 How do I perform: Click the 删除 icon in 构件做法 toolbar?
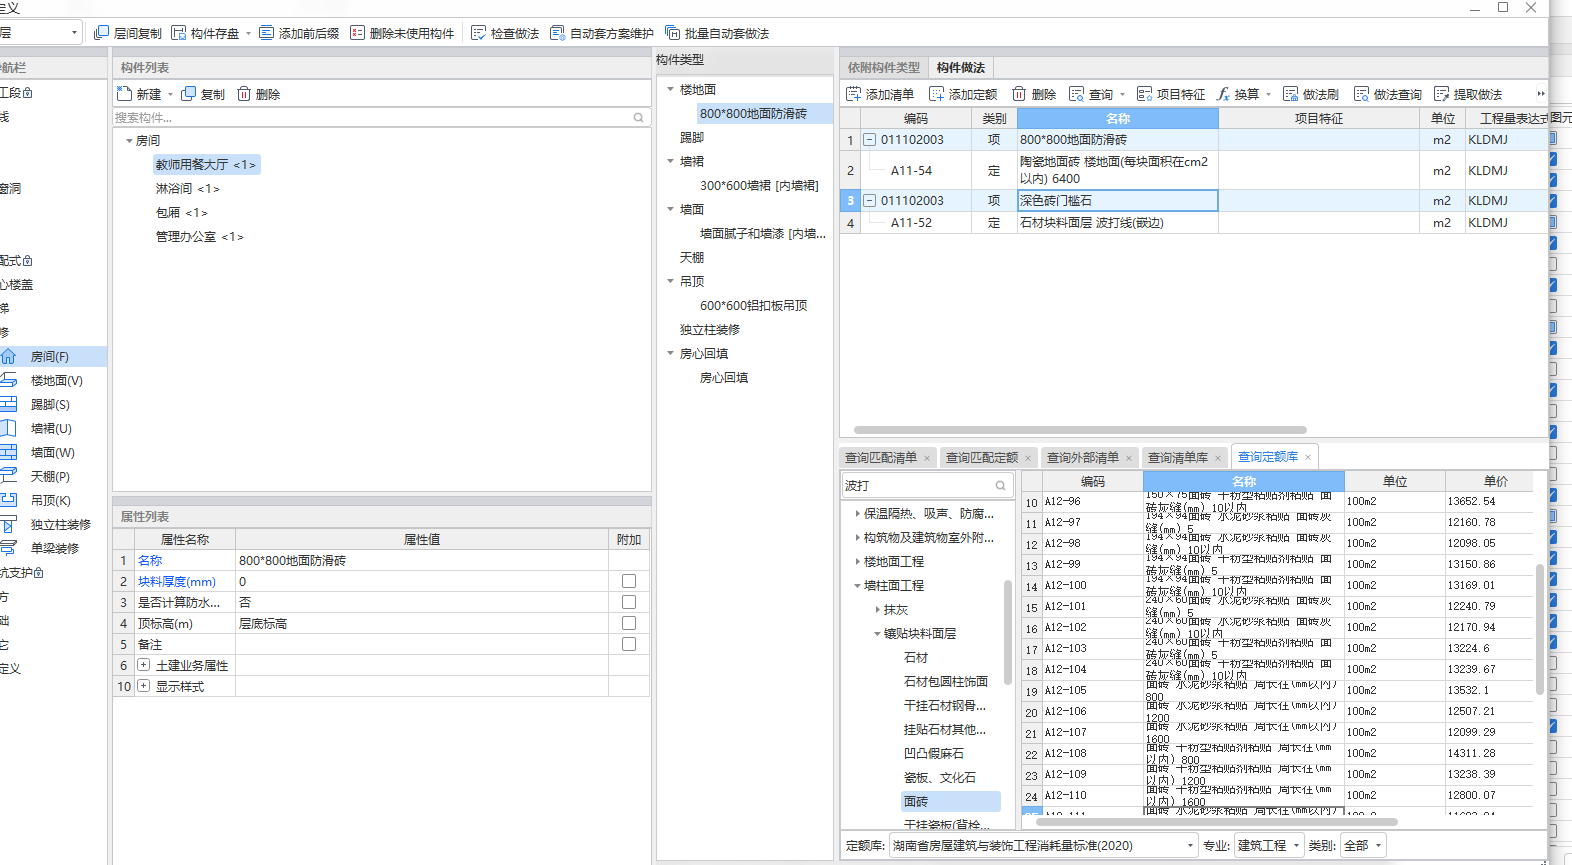[1019, 94]
